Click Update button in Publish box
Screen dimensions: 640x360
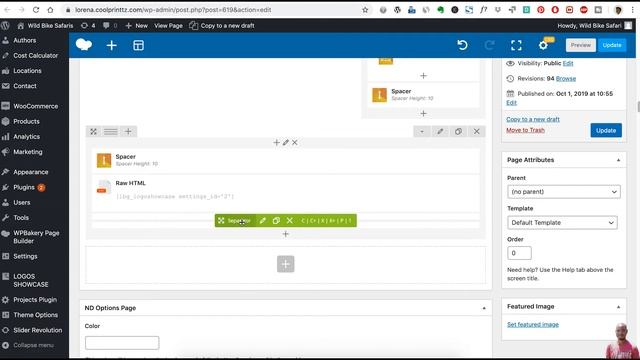point(606,130)
